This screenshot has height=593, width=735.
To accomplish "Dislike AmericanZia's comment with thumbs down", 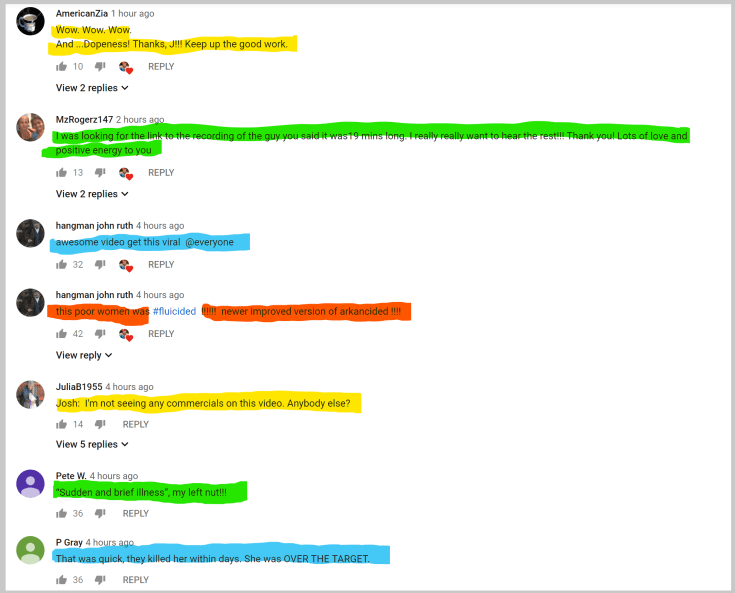I will point(100,67).
